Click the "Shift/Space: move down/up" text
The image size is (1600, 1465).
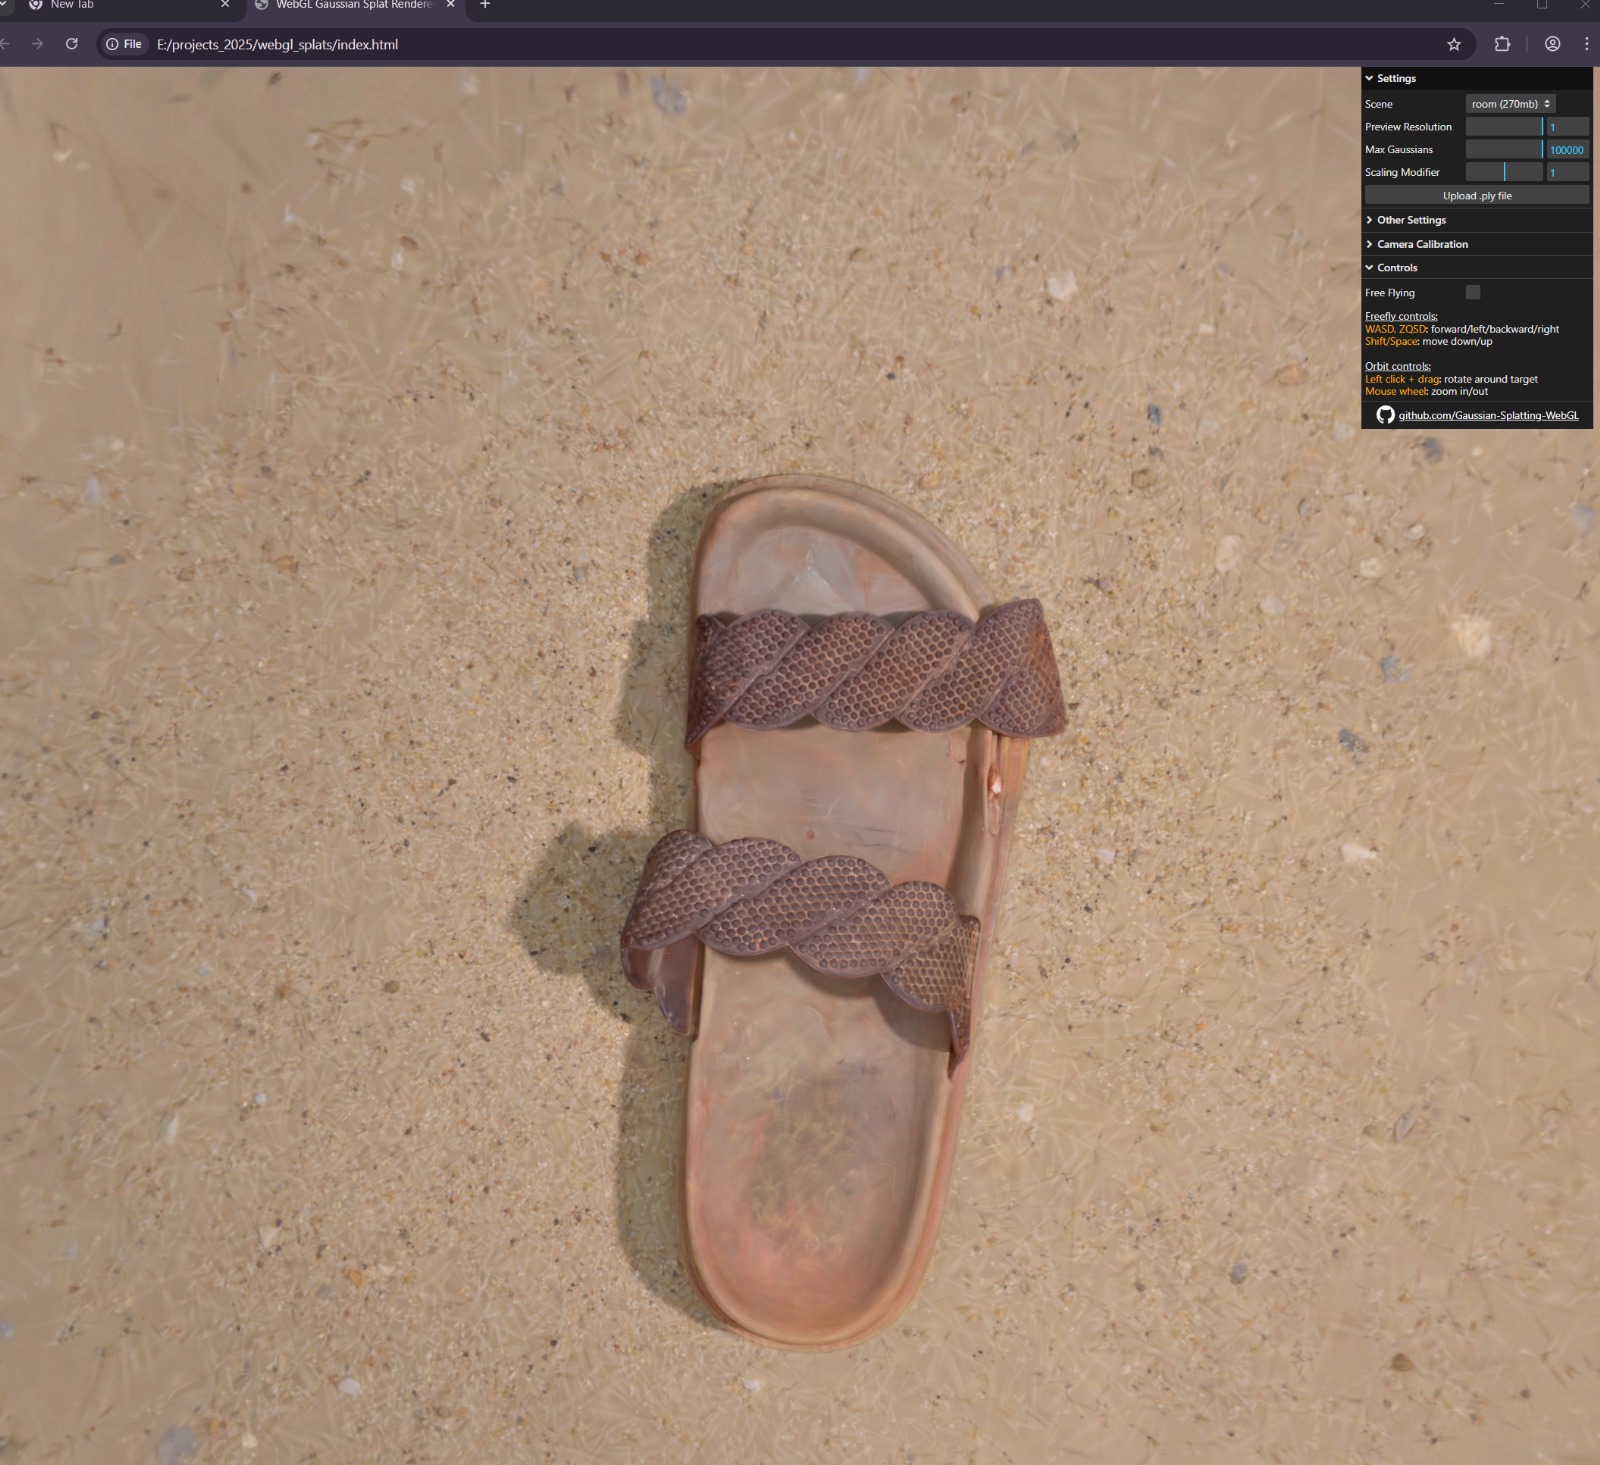click(x=1428, y=341)
